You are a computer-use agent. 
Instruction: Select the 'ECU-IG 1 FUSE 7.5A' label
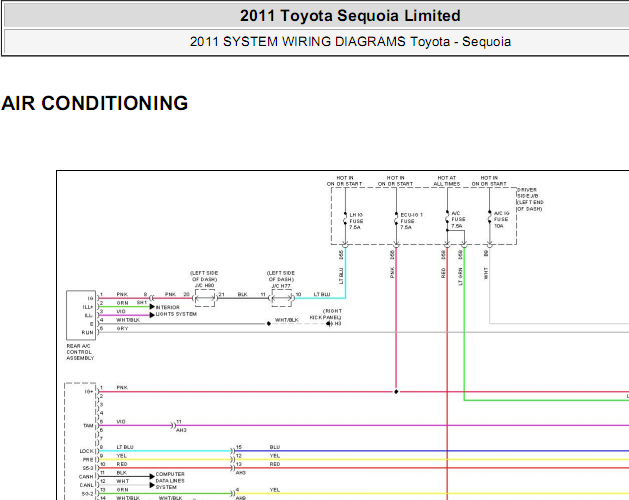pyautogui.click(x=411, y=221)
